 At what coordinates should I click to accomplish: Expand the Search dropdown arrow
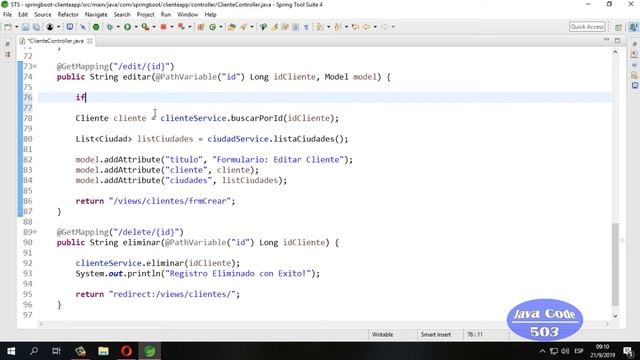[x=252, y=27]
